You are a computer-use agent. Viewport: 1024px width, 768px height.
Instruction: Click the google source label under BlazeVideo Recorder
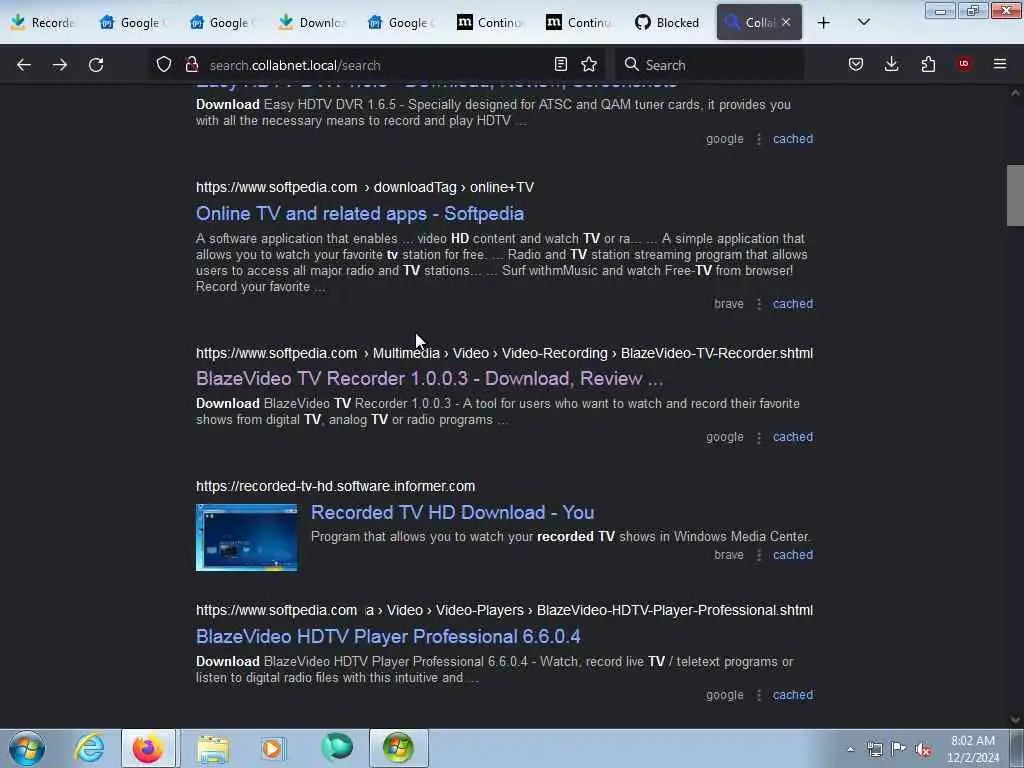(x=724, y=437)
